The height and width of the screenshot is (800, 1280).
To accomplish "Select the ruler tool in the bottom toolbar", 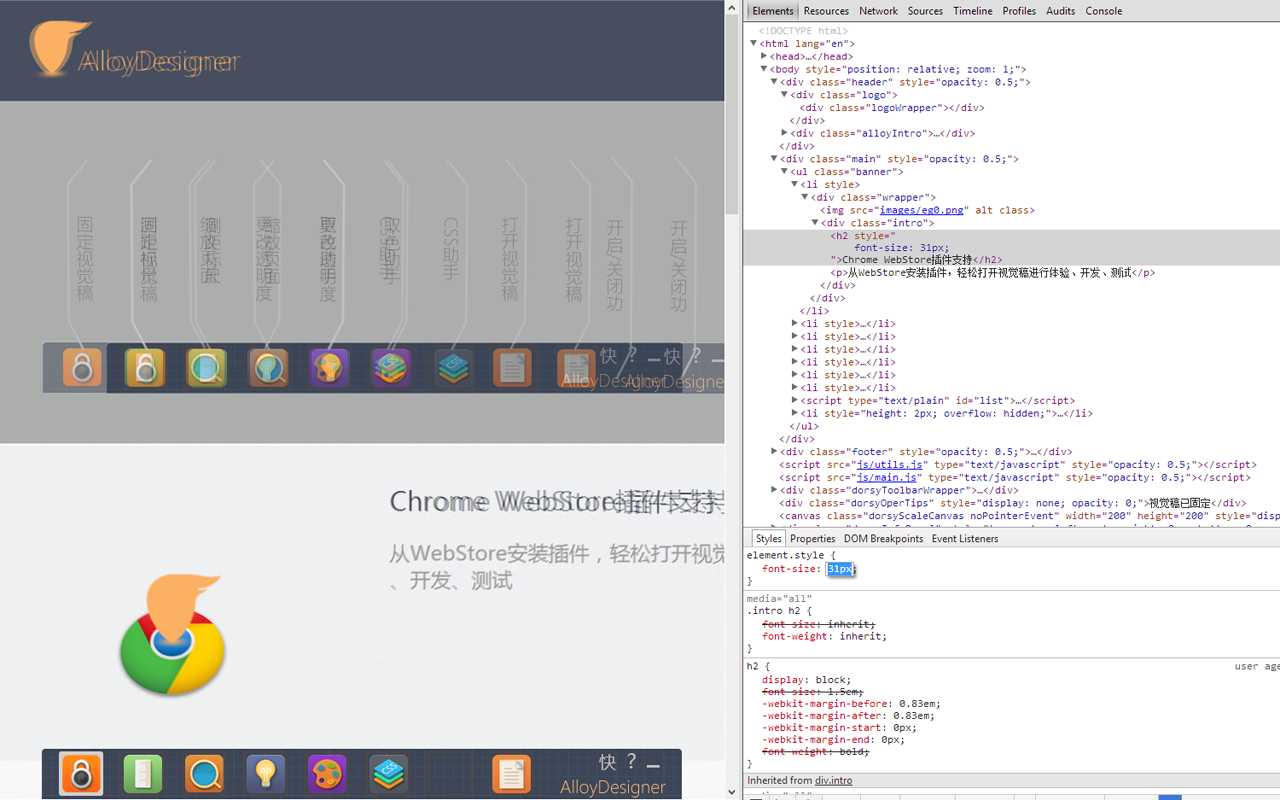I will [x=143, y=774].
